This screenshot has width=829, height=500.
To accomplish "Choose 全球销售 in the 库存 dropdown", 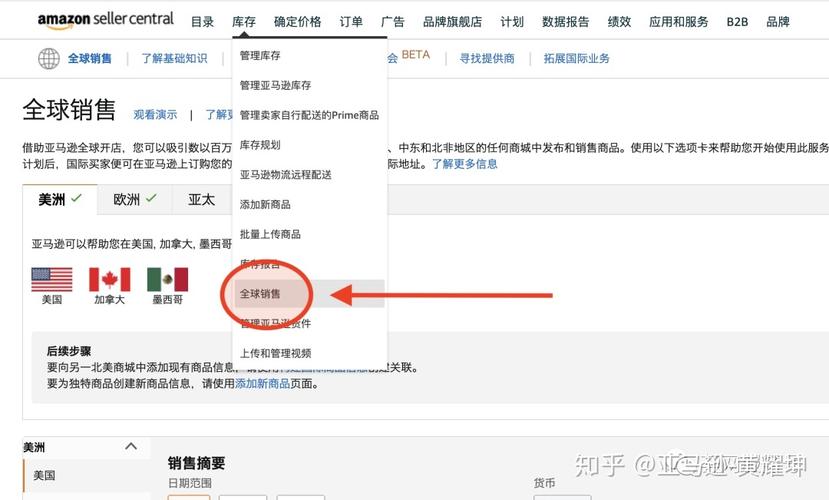I will click(x=309, y=293).
